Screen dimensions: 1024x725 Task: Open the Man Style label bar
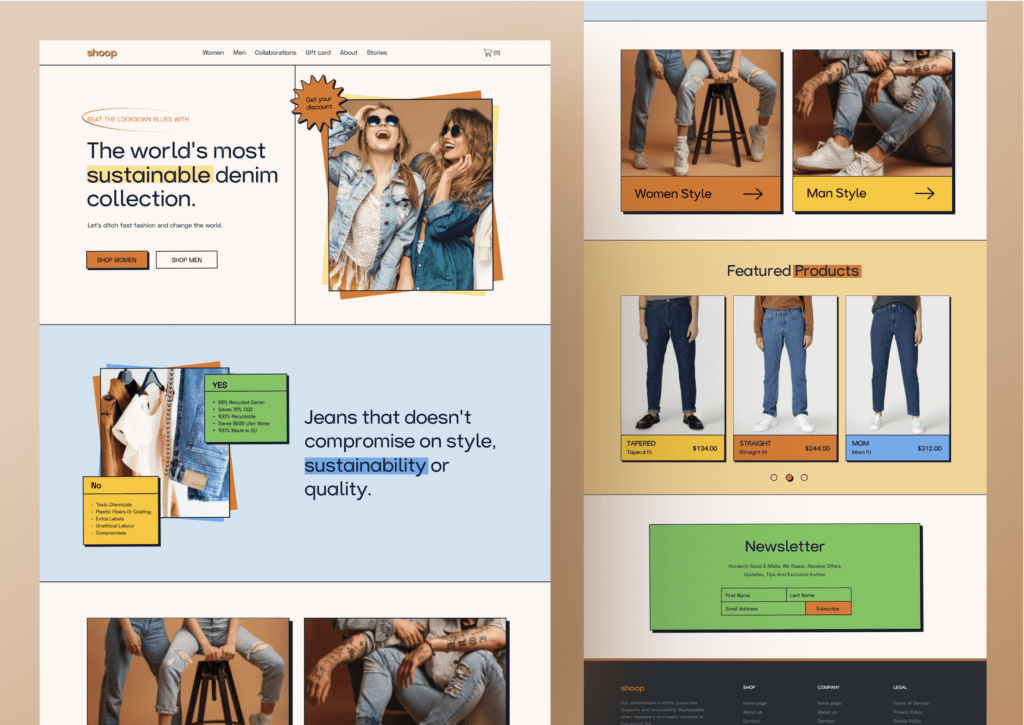point(872,193)
